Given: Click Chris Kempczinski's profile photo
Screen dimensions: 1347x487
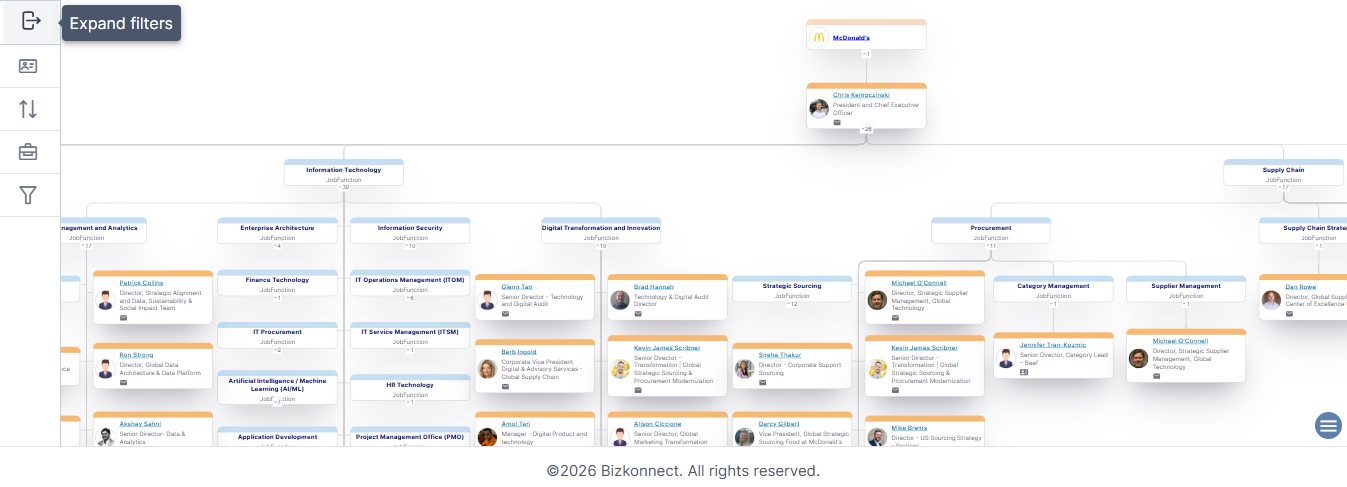Looking at the screenshot, I should [x=819, y=108].
